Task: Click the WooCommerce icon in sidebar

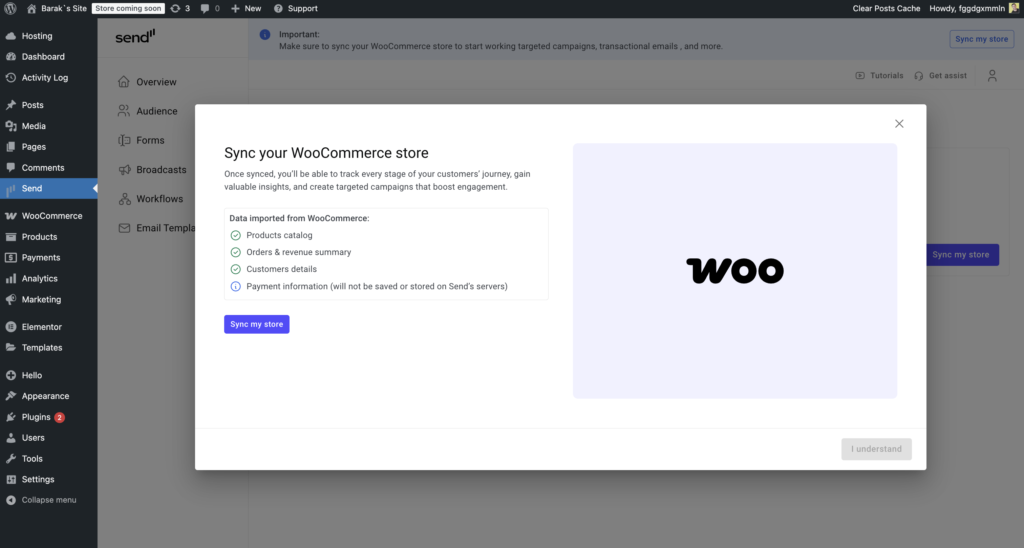Action: 11,216
